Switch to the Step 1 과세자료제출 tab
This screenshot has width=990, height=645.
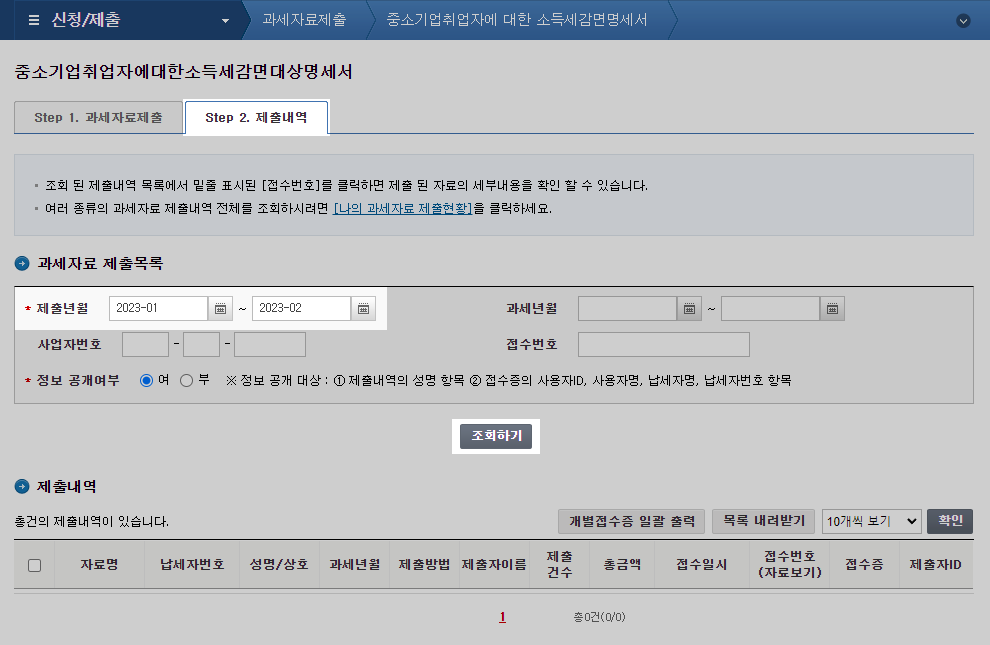click(97, 115)
